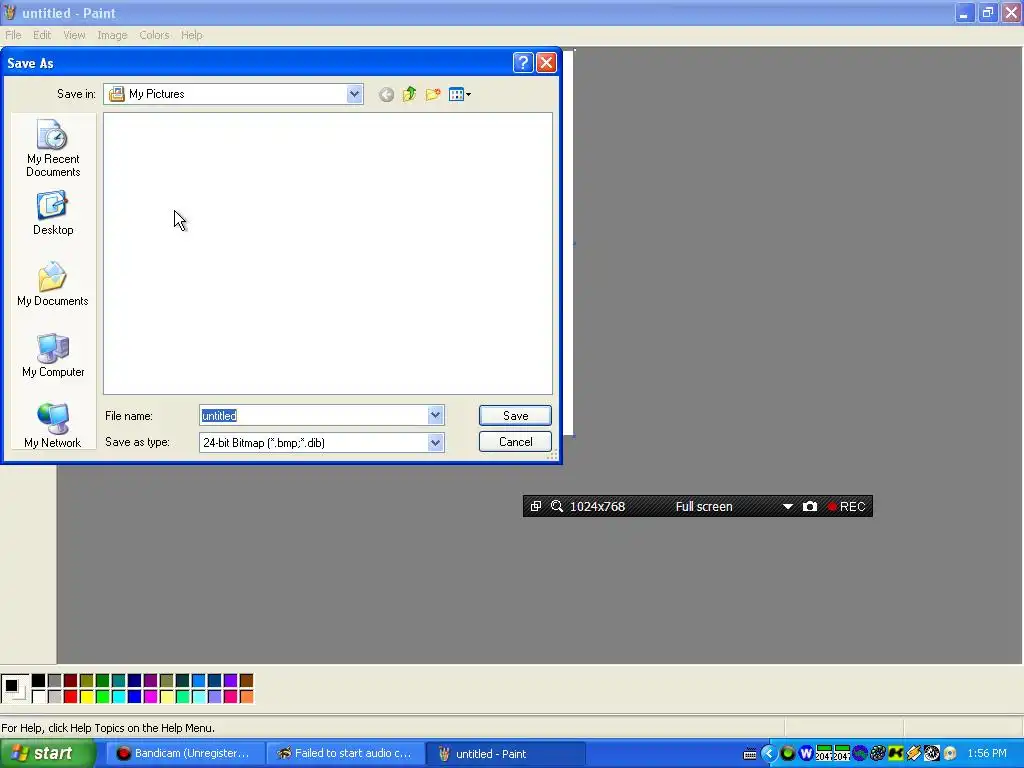Image resolution: width=1024 pixels, height=768 pixels.
Task: Open My Recent Documents in places bar
Action: pyautogui.click(x=53, y=148)
